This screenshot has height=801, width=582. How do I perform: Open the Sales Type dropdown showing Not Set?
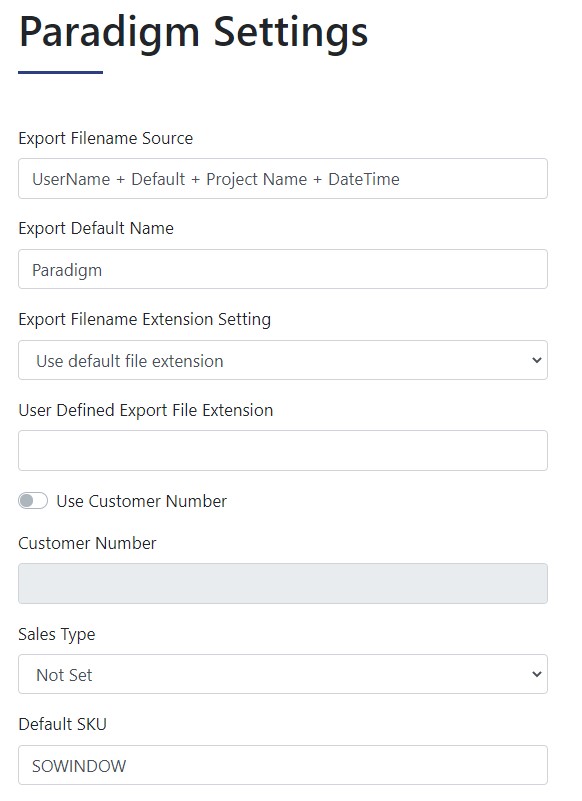click(x=283, y=674)
